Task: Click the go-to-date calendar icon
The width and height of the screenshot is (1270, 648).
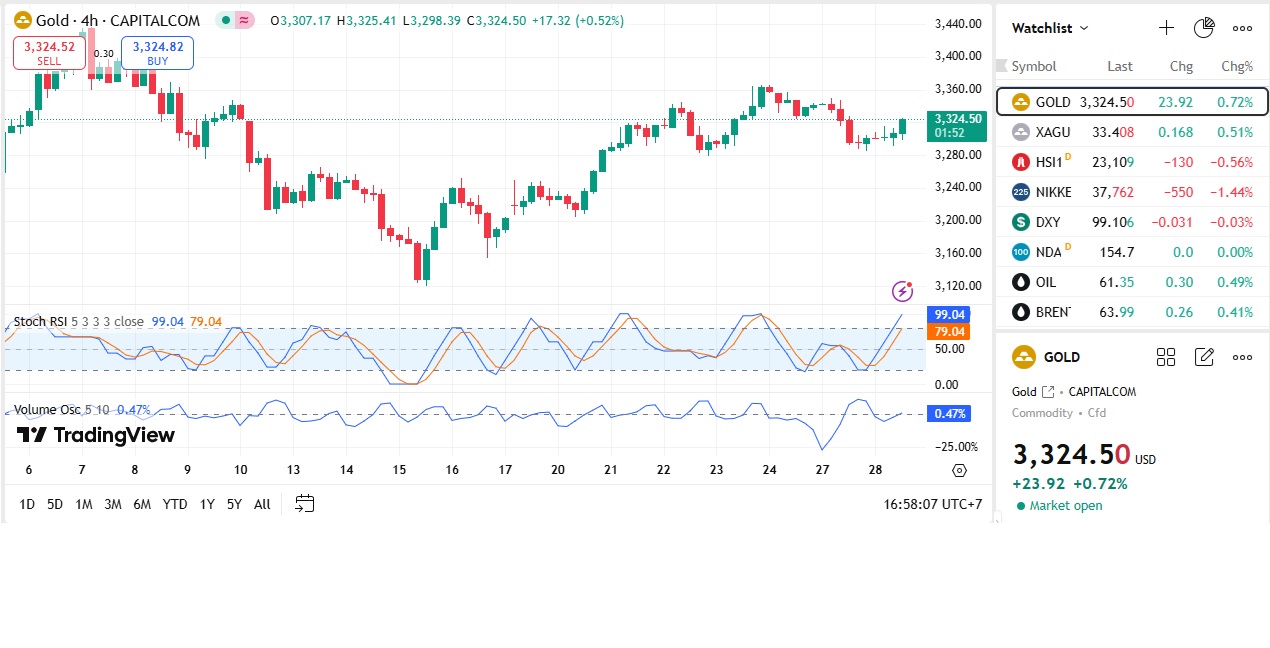Action: pyautogui.click(x=305, y=504)
